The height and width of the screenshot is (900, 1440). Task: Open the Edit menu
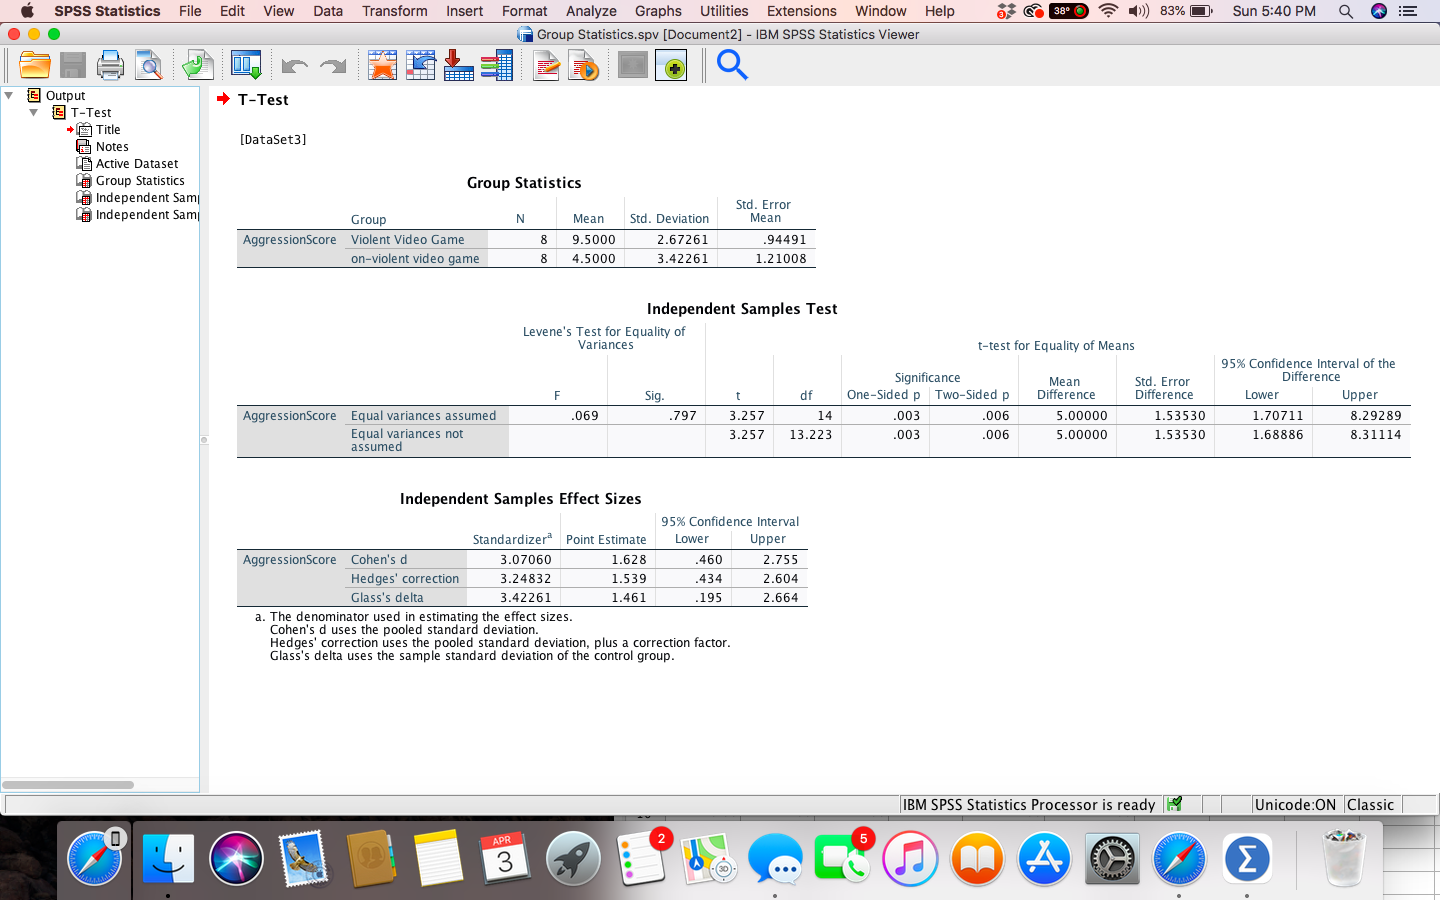pos(233,11)
